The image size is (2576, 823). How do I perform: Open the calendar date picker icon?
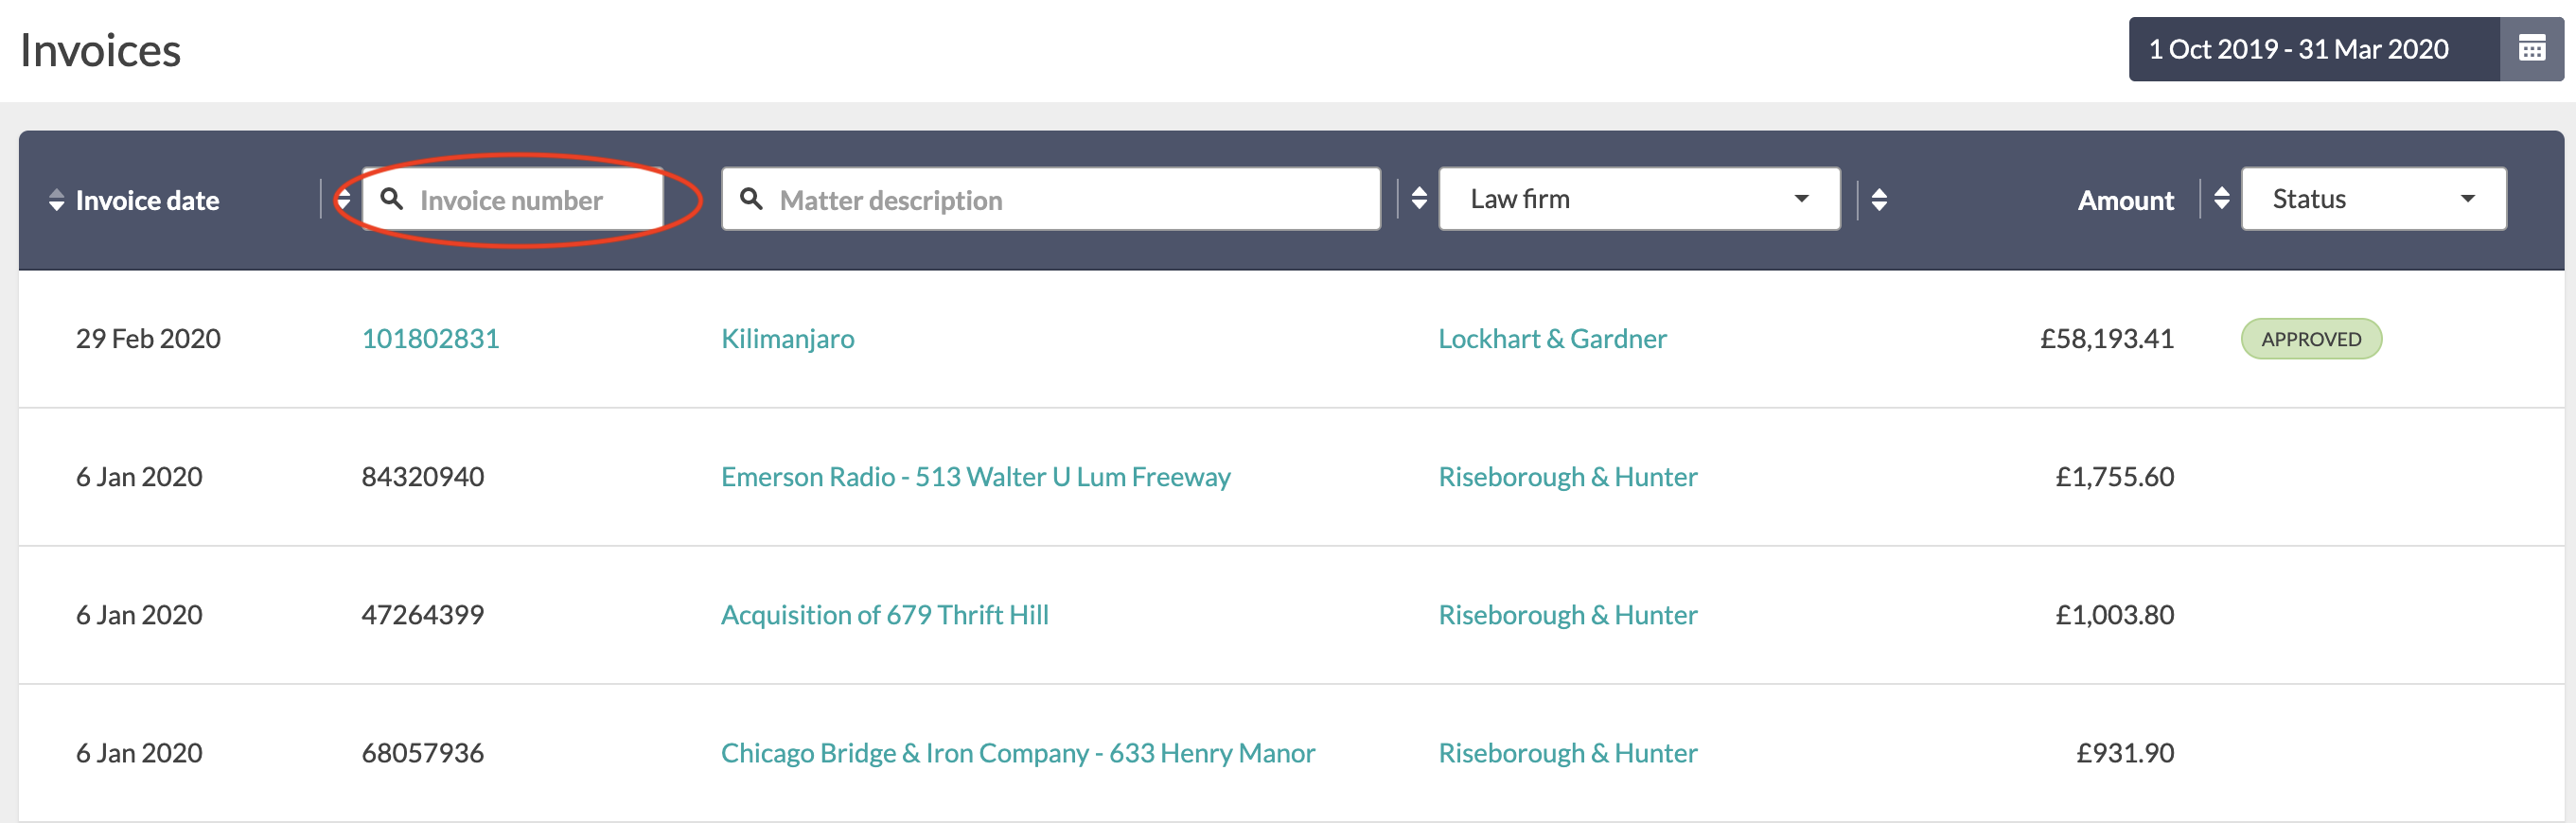pyautogui.click(x=2531, y=49)
